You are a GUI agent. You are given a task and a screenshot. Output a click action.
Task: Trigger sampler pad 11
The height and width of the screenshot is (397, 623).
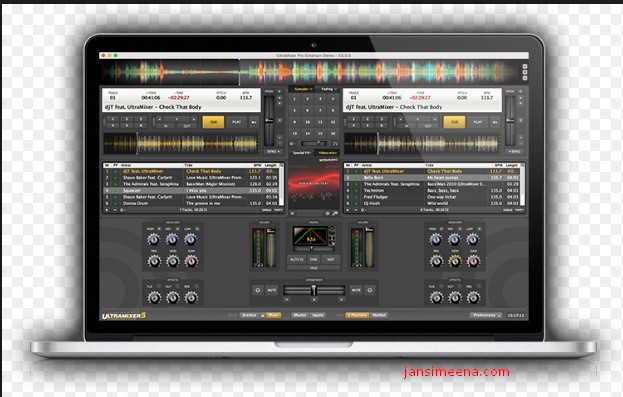(320, 122)
